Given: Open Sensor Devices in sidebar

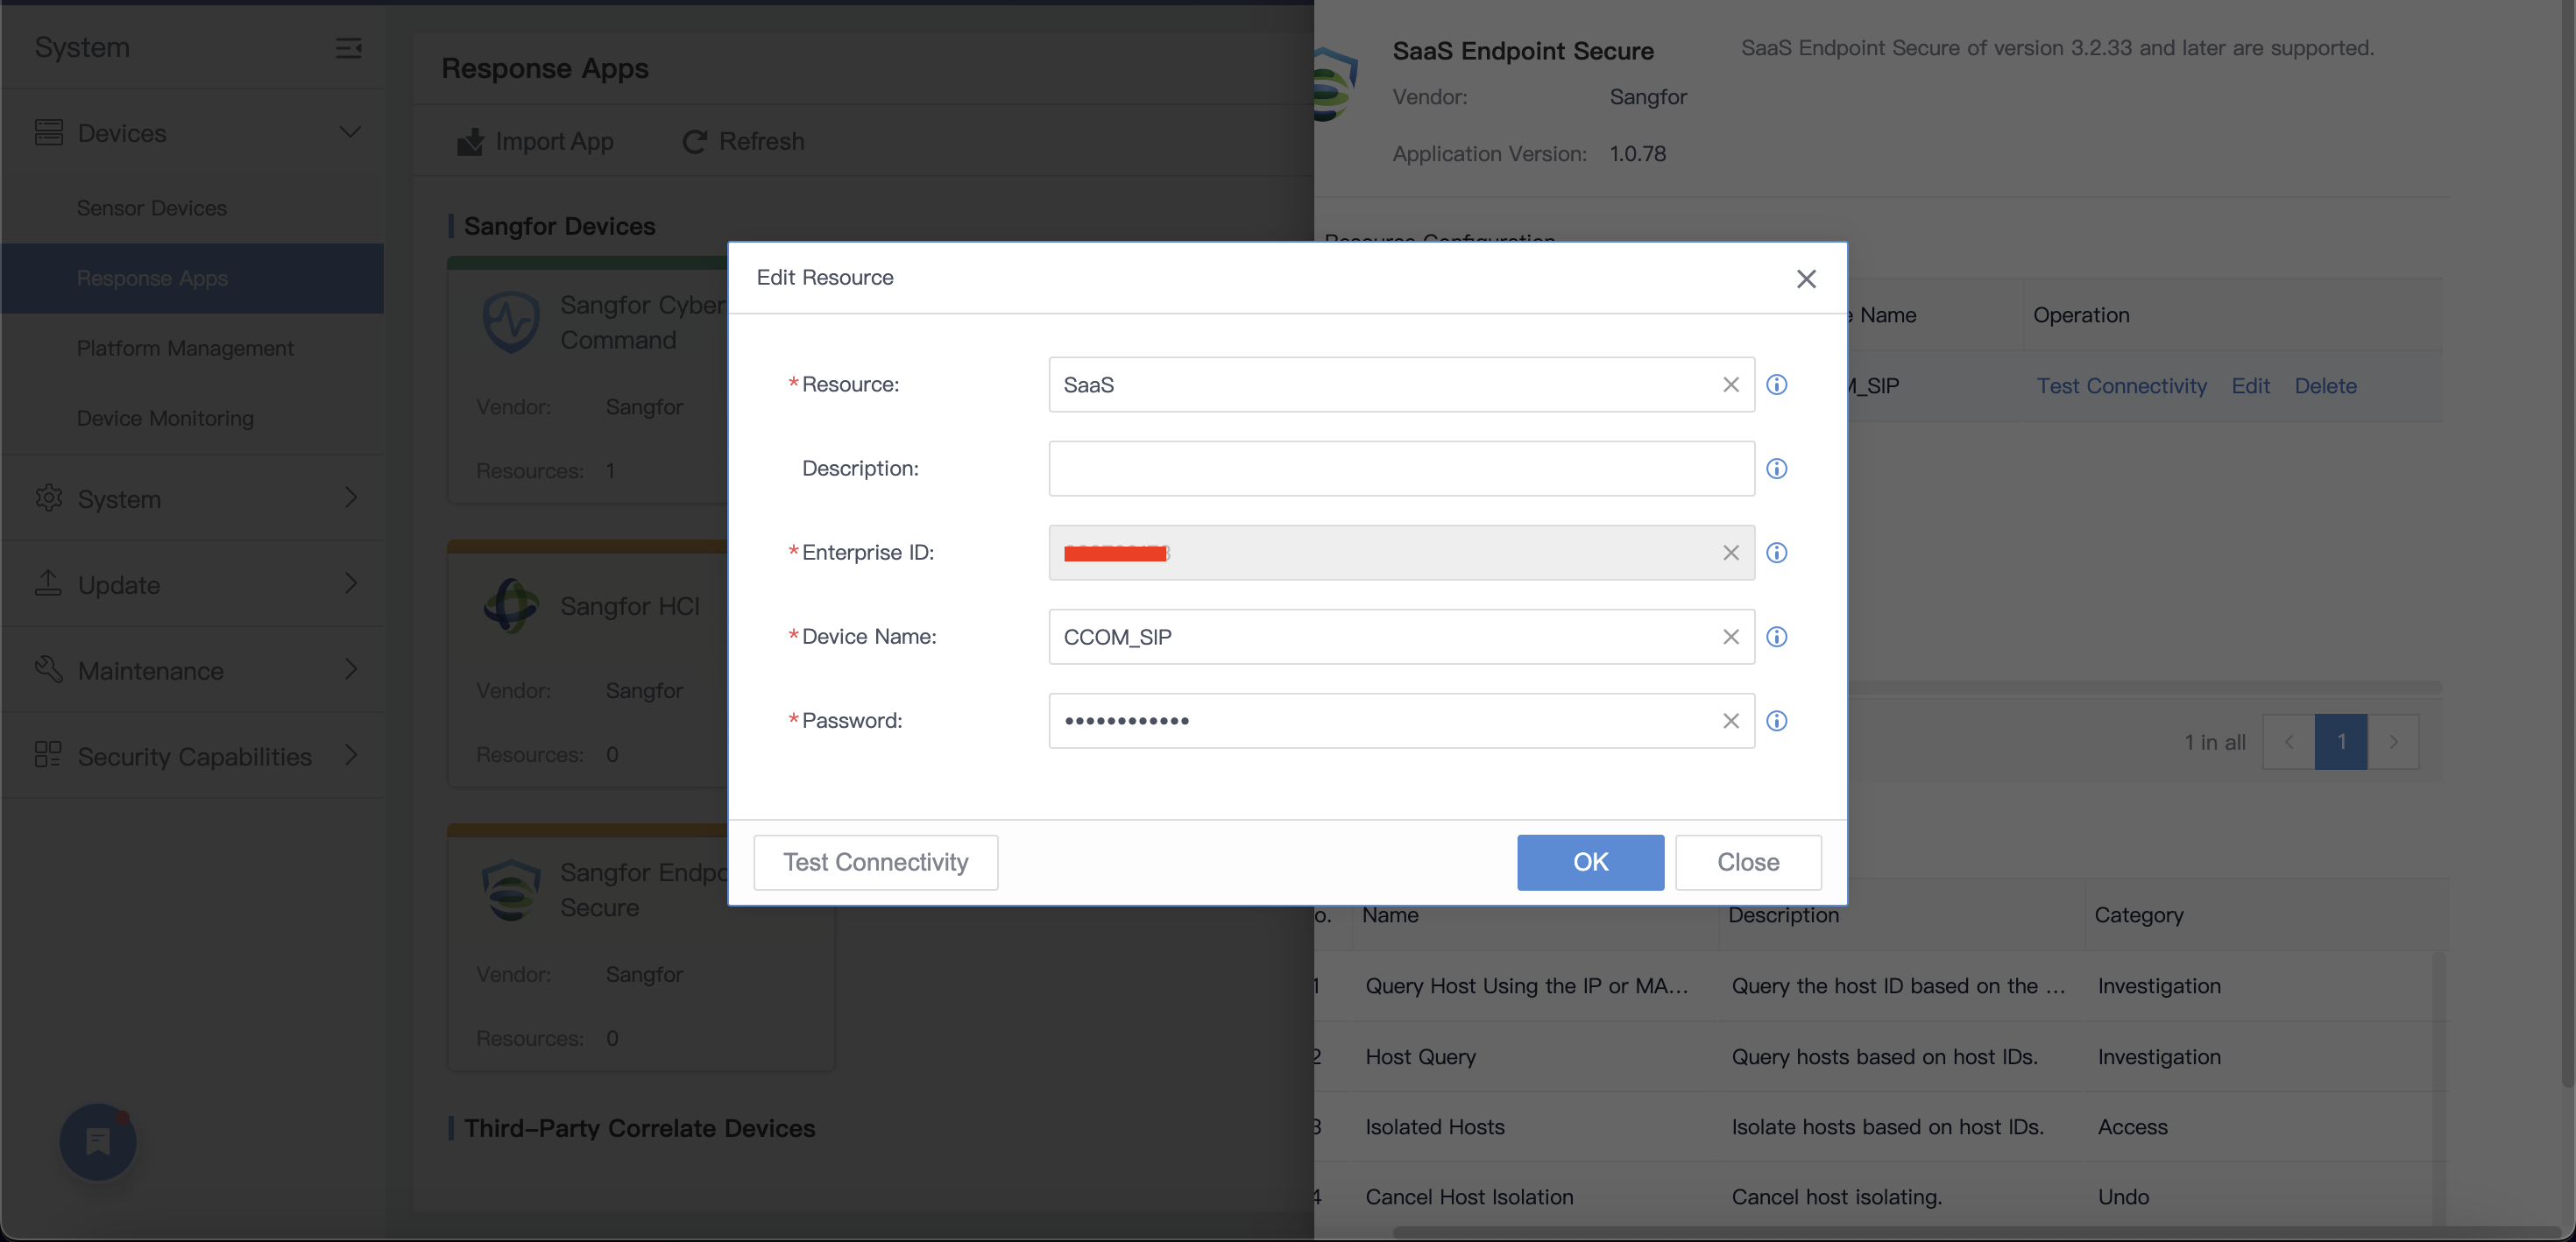Looking at the screenshot, I should click(x=152, y=209).
